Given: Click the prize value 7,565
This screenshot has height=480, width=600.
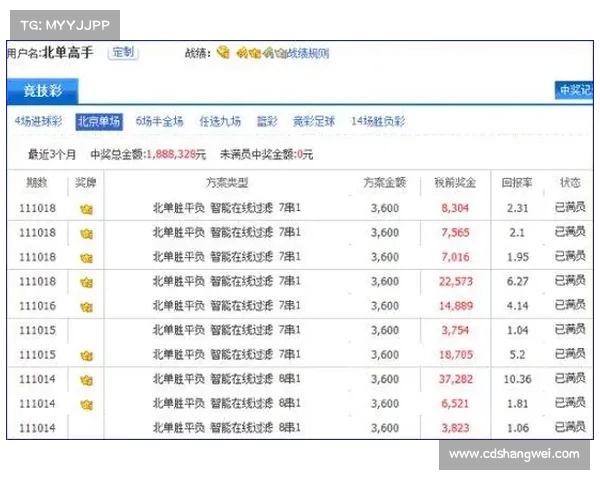Looking at the screenshot, I should pos(455,233).
